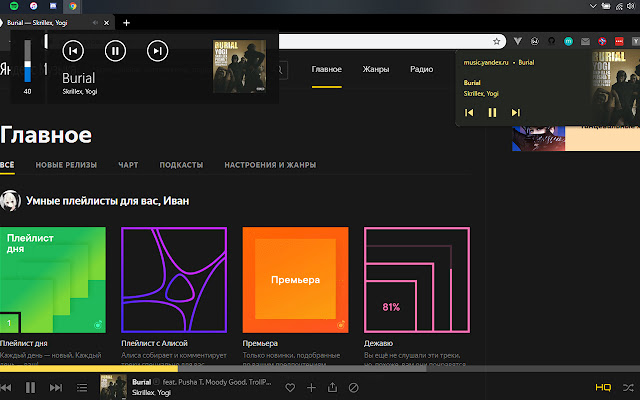Open the Skrillex, Yogi artist link in player bar
640x400 pixels.
tap(151, 393)
